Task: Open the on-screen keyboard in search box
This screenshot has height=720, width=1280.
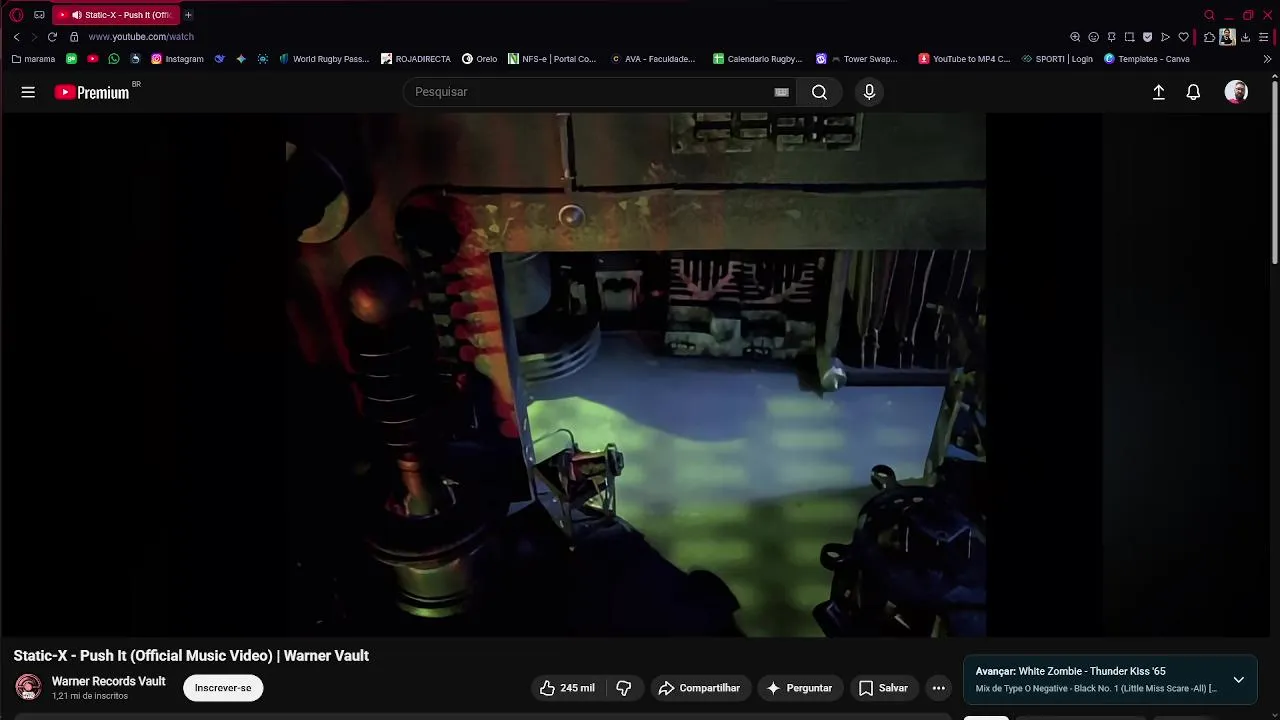Action: [x=781, y=92]
